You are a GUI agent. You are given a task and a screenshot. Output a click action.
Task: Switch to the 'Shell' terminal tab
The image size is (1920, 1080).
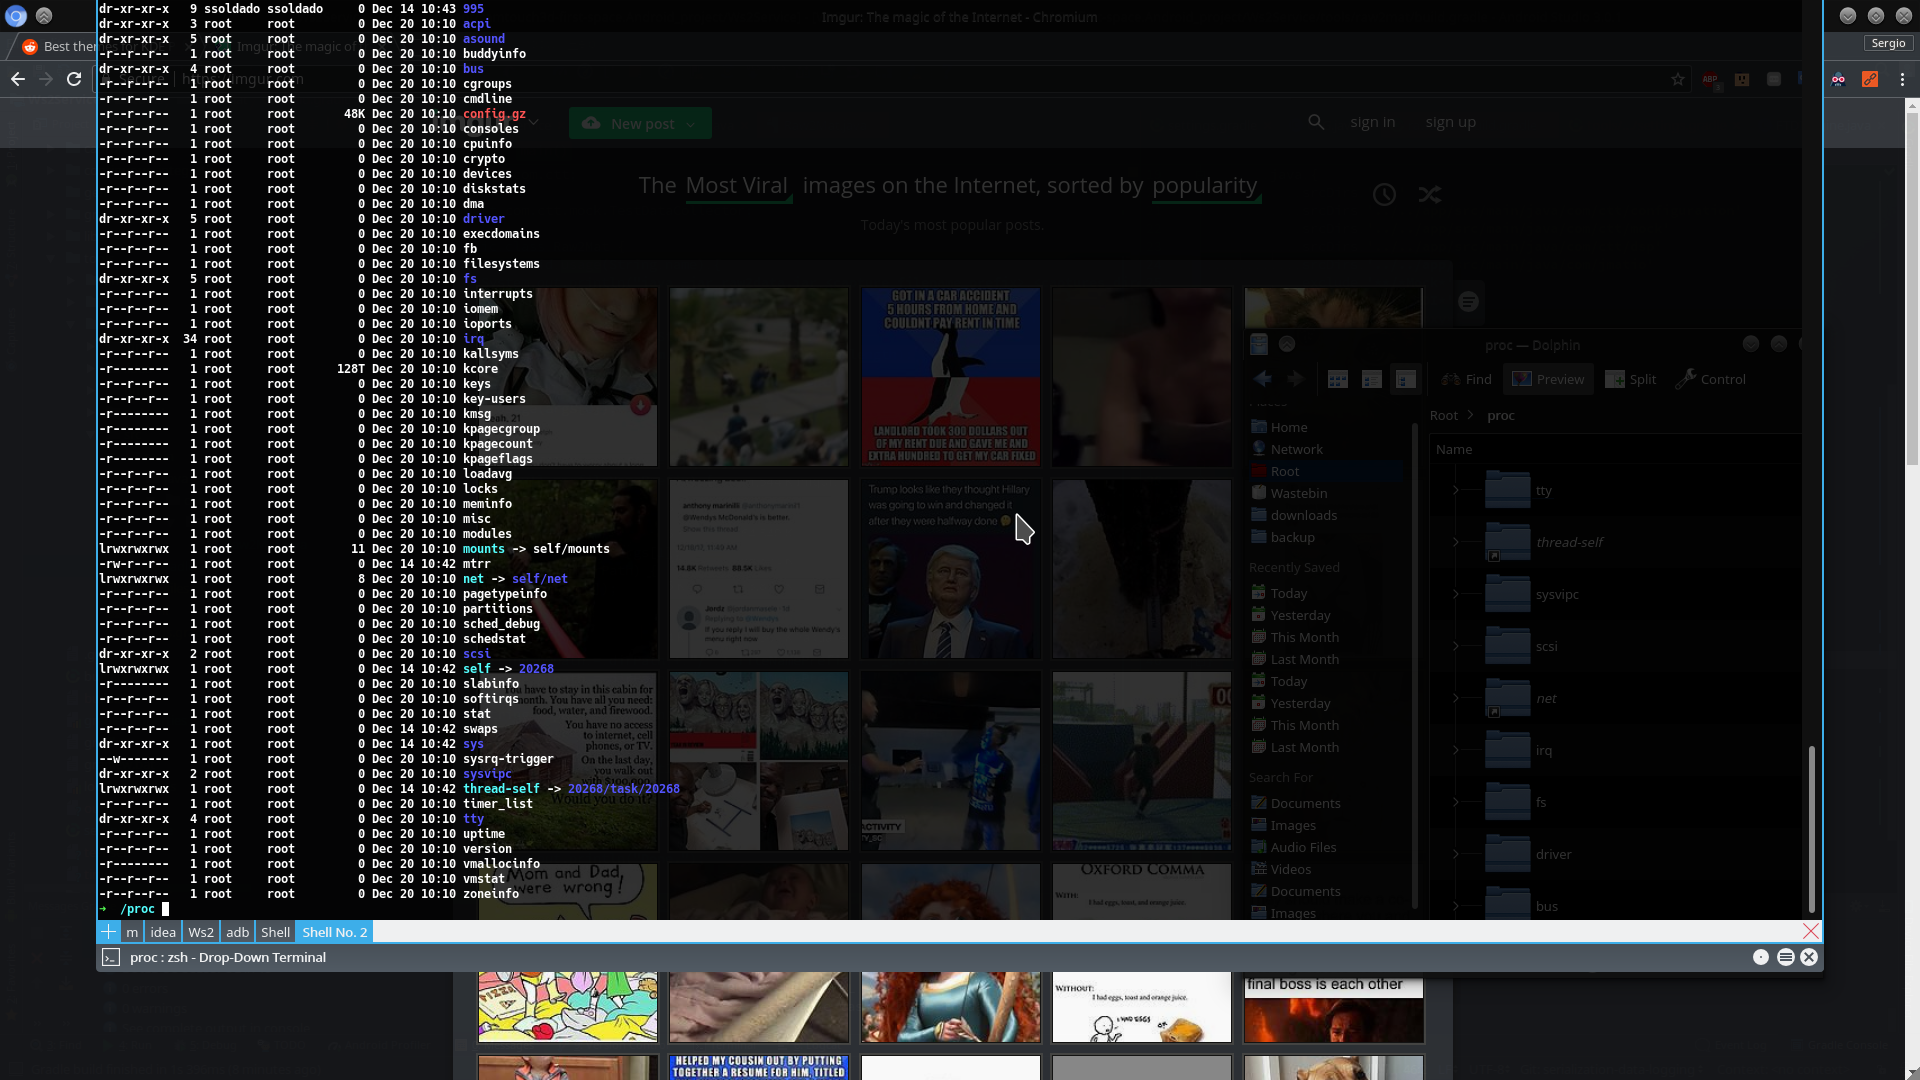pos(275,932)
